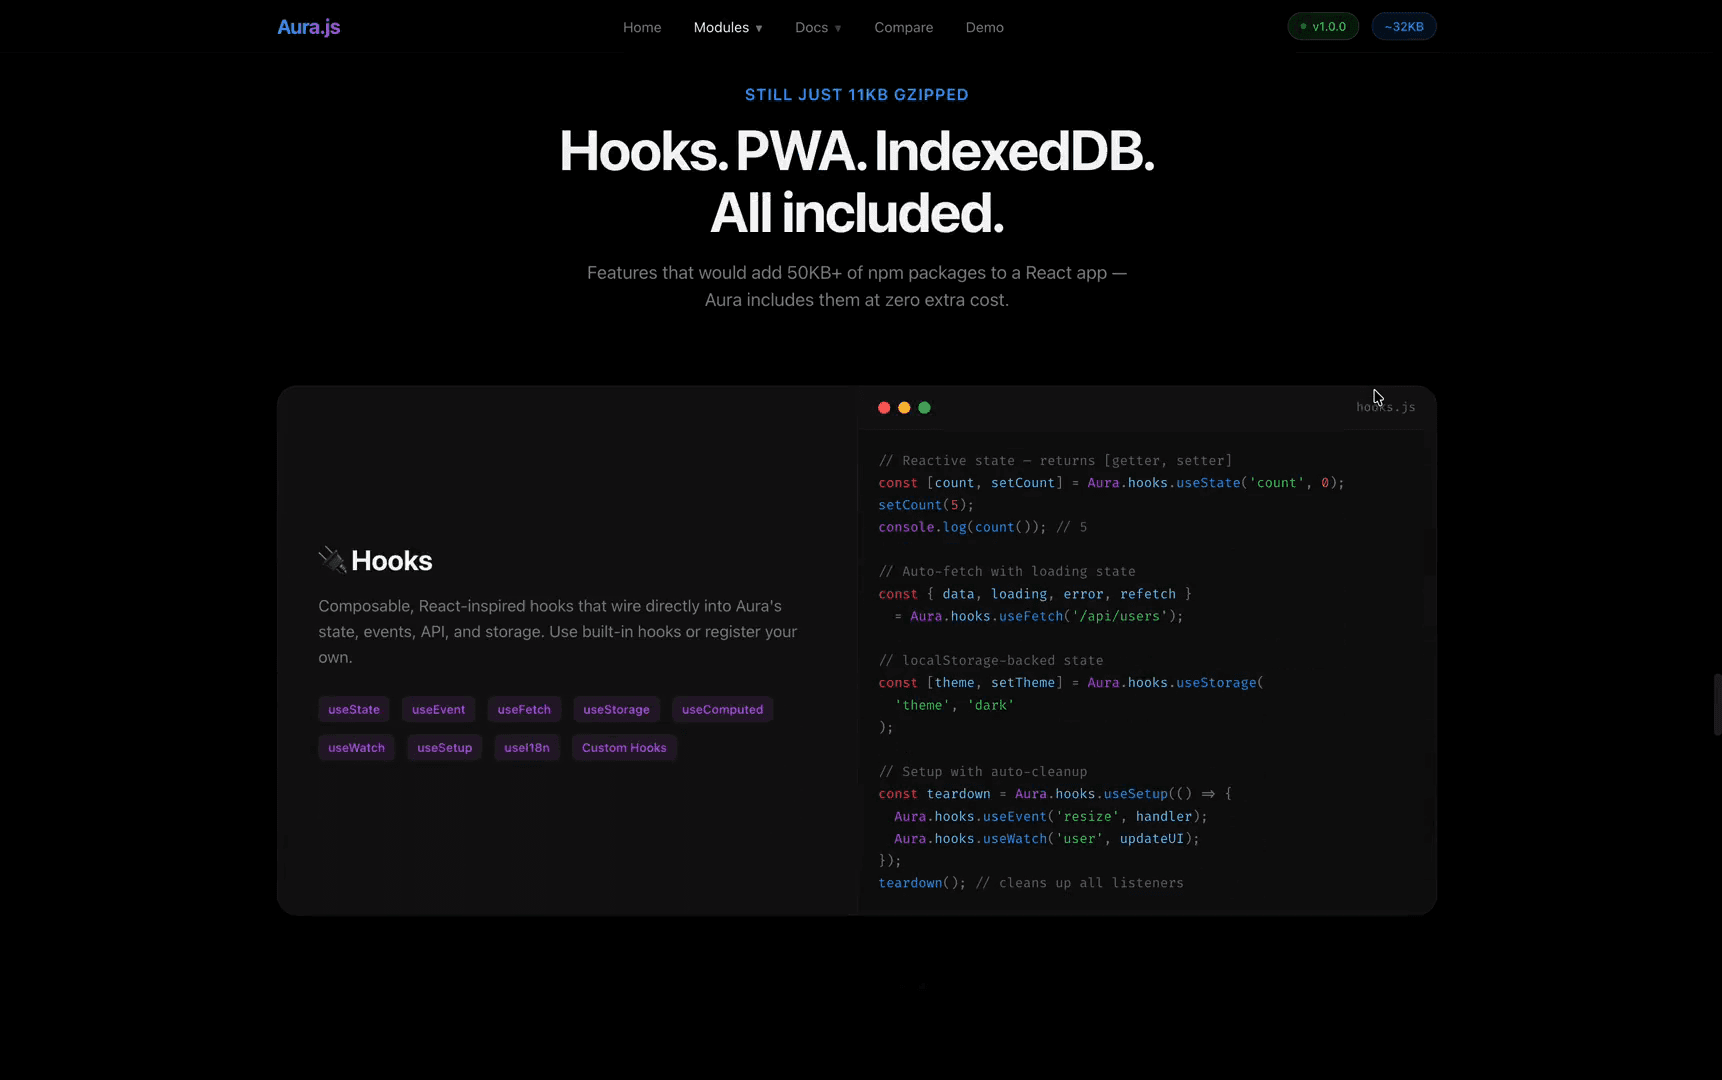Viewport: 1722px width, 1080px height.
Task: Click the Demo navigation link
Action: coord(984,27)
